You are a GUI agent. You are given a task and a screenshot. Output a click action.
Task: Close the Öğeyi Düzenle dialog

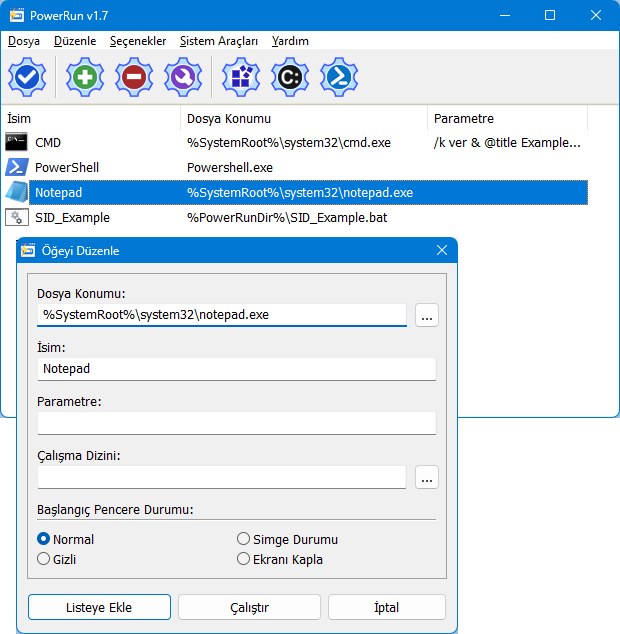[442, 250]
